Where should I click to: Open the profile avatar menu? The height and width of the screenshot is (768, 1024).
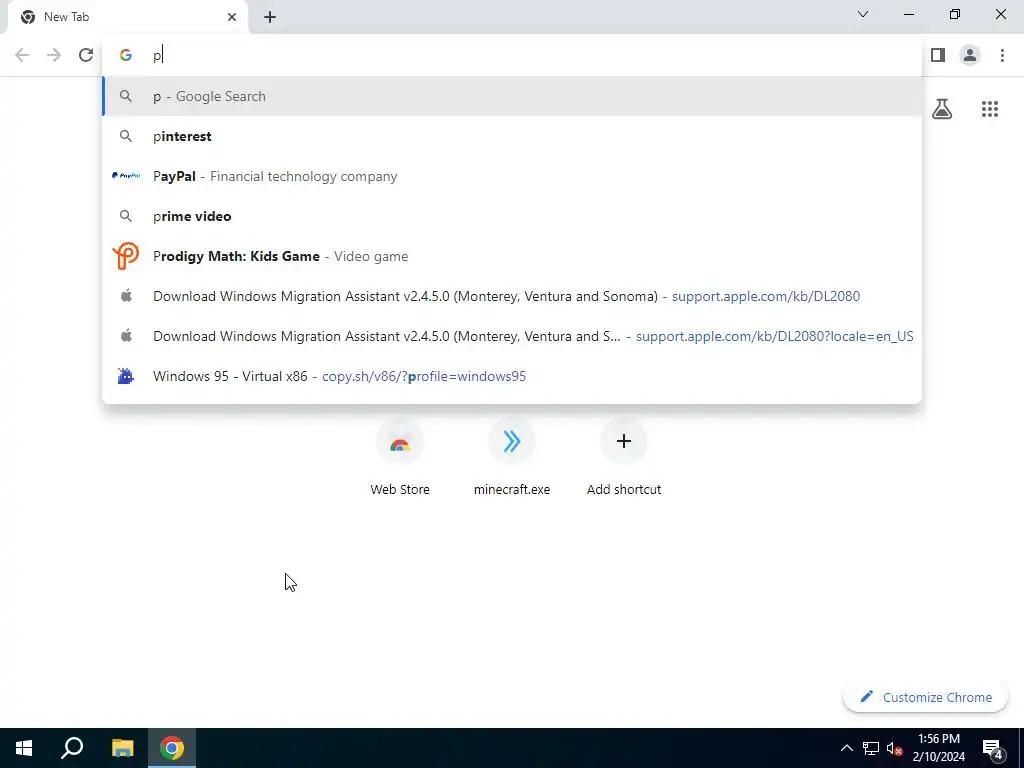(970, 55)
